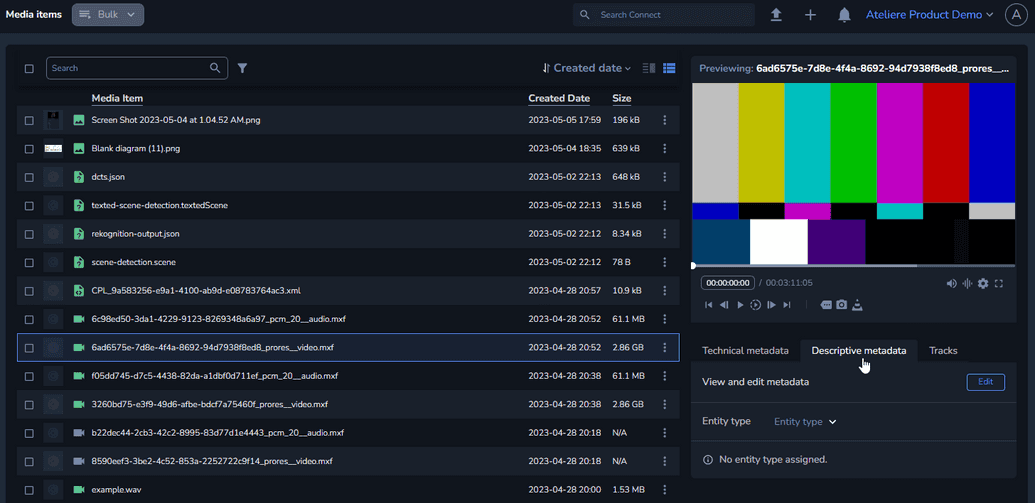Click the VLC cone icon
The height and width of the screenshot is (503, 1035).
[857, 305]
